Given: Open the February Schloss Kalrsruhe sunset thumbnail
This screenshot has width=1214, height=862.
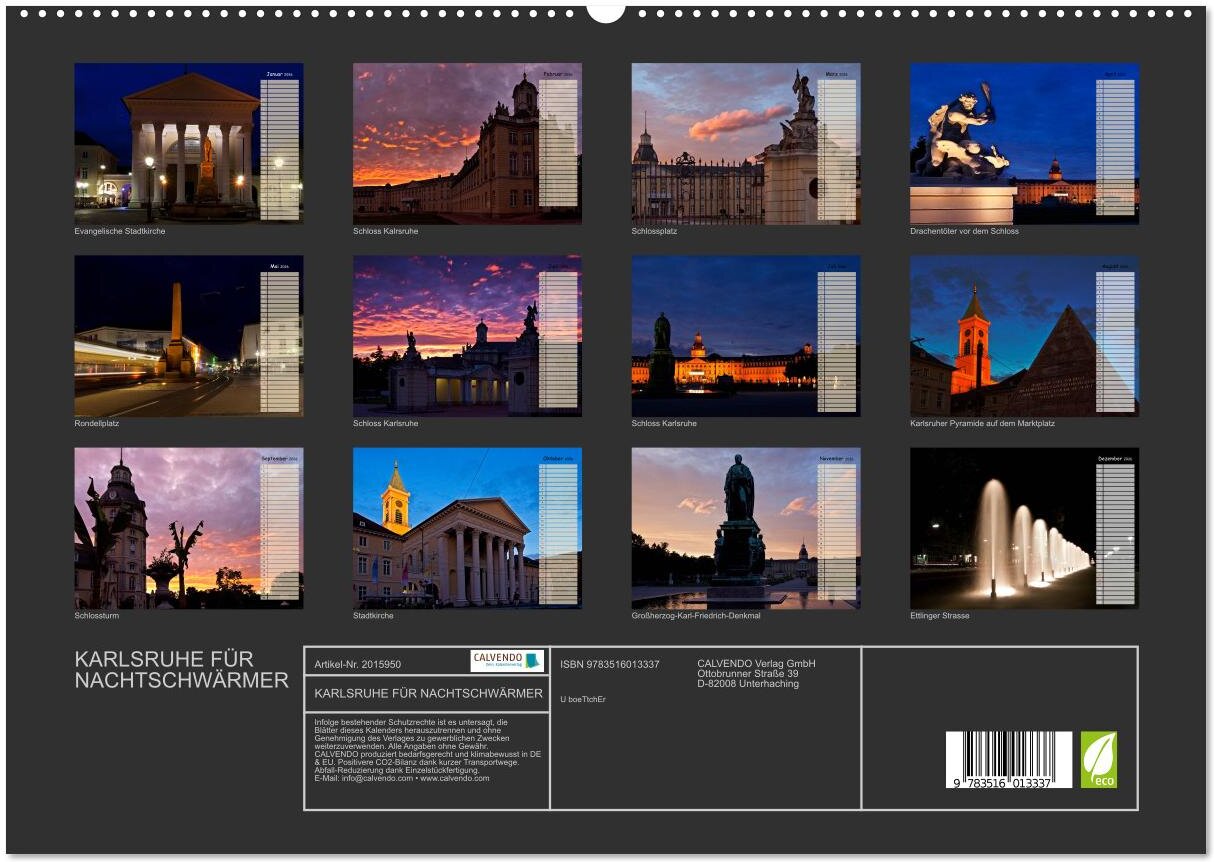Looking at the screenshot, I should pos(467,143).
